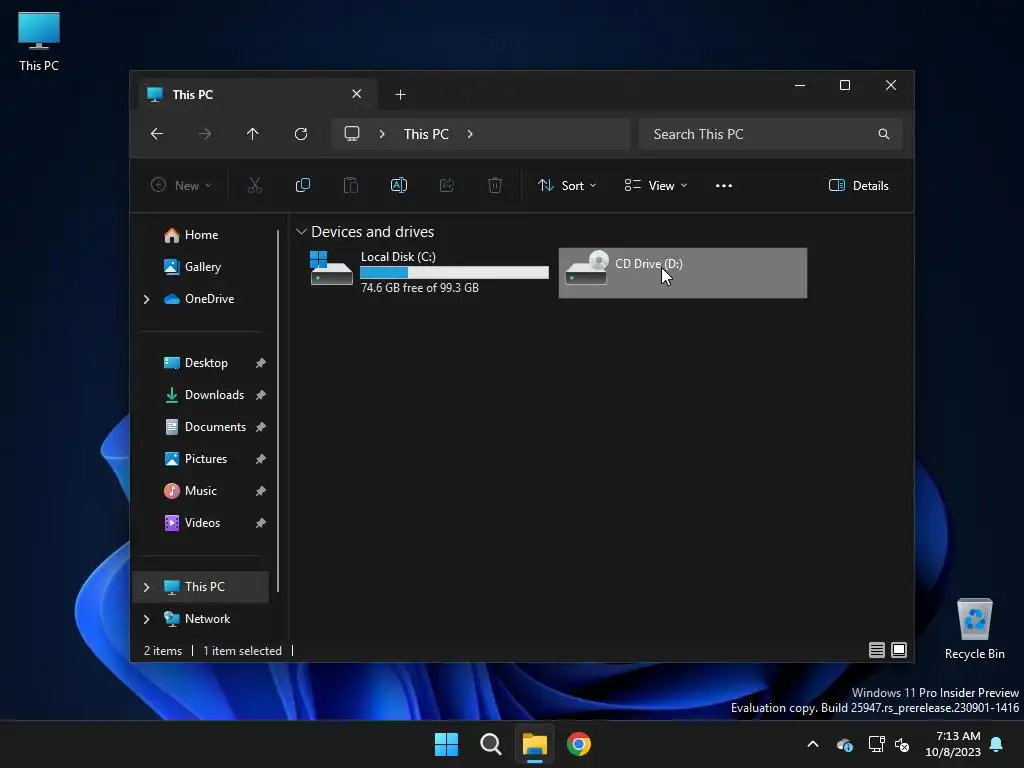Click the Cut scissors icon in toolbar
This screenshot has width=1024, height=768.
click(255, 185)
